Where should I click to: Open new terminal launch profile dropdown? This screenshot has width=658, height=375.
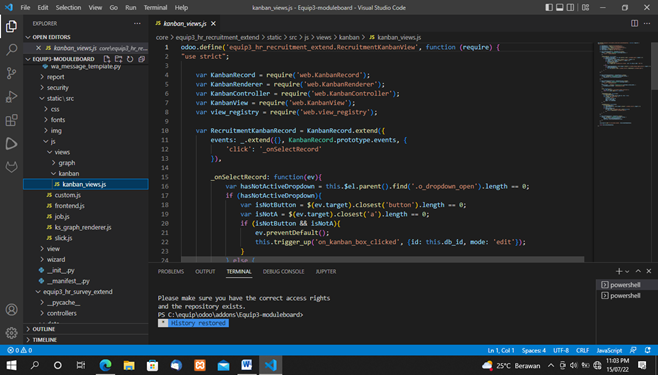click(x=627, y=271)
